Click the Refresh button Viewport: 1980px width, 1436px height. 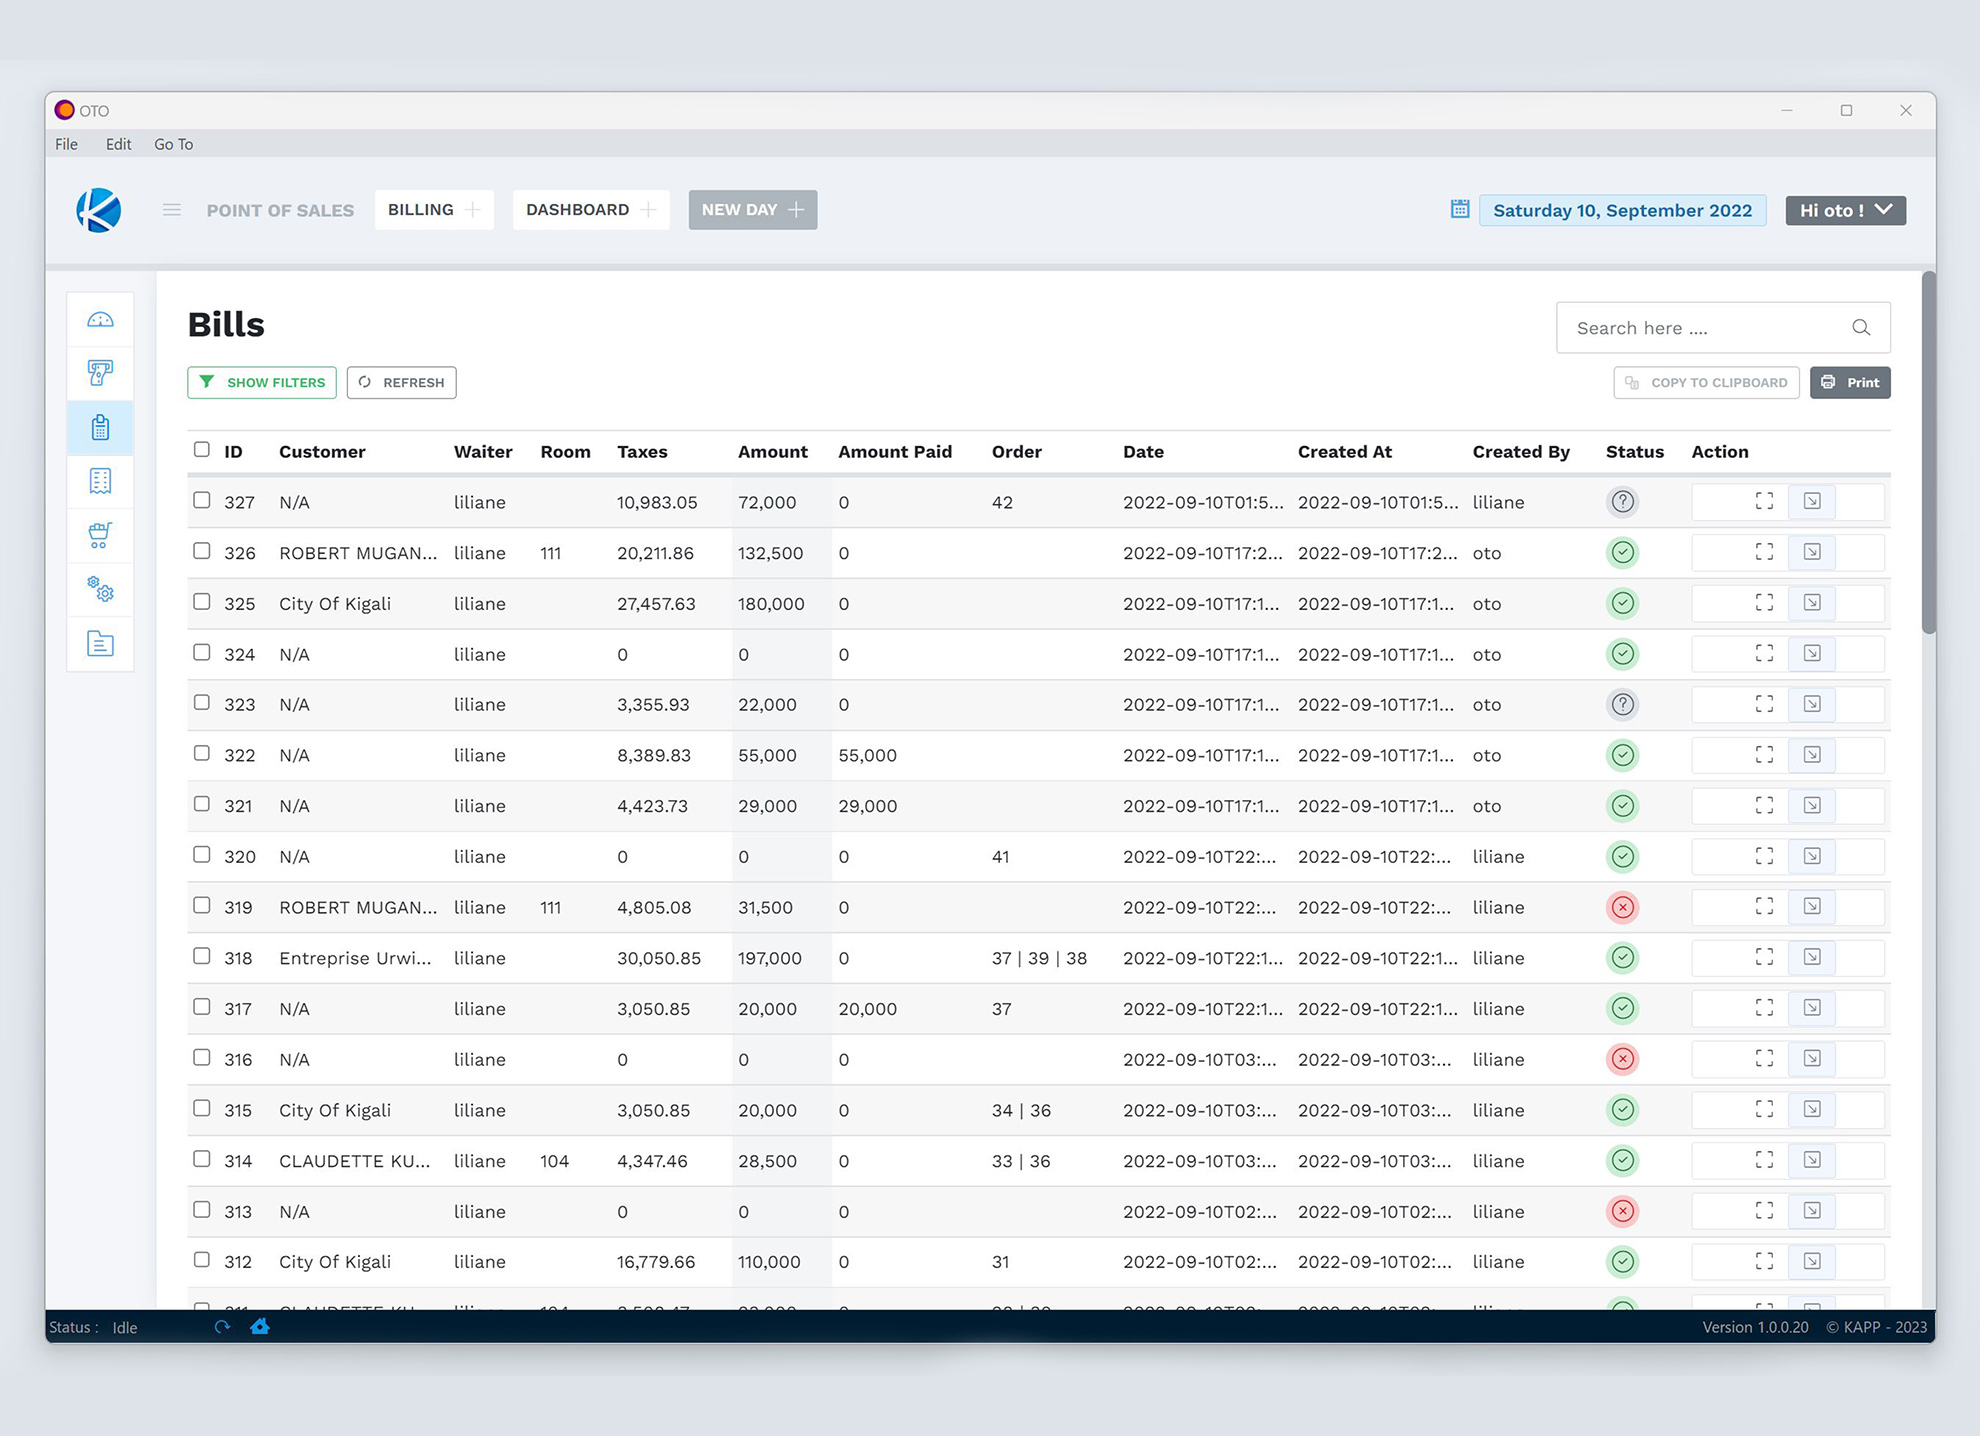[x=402, y=382]
